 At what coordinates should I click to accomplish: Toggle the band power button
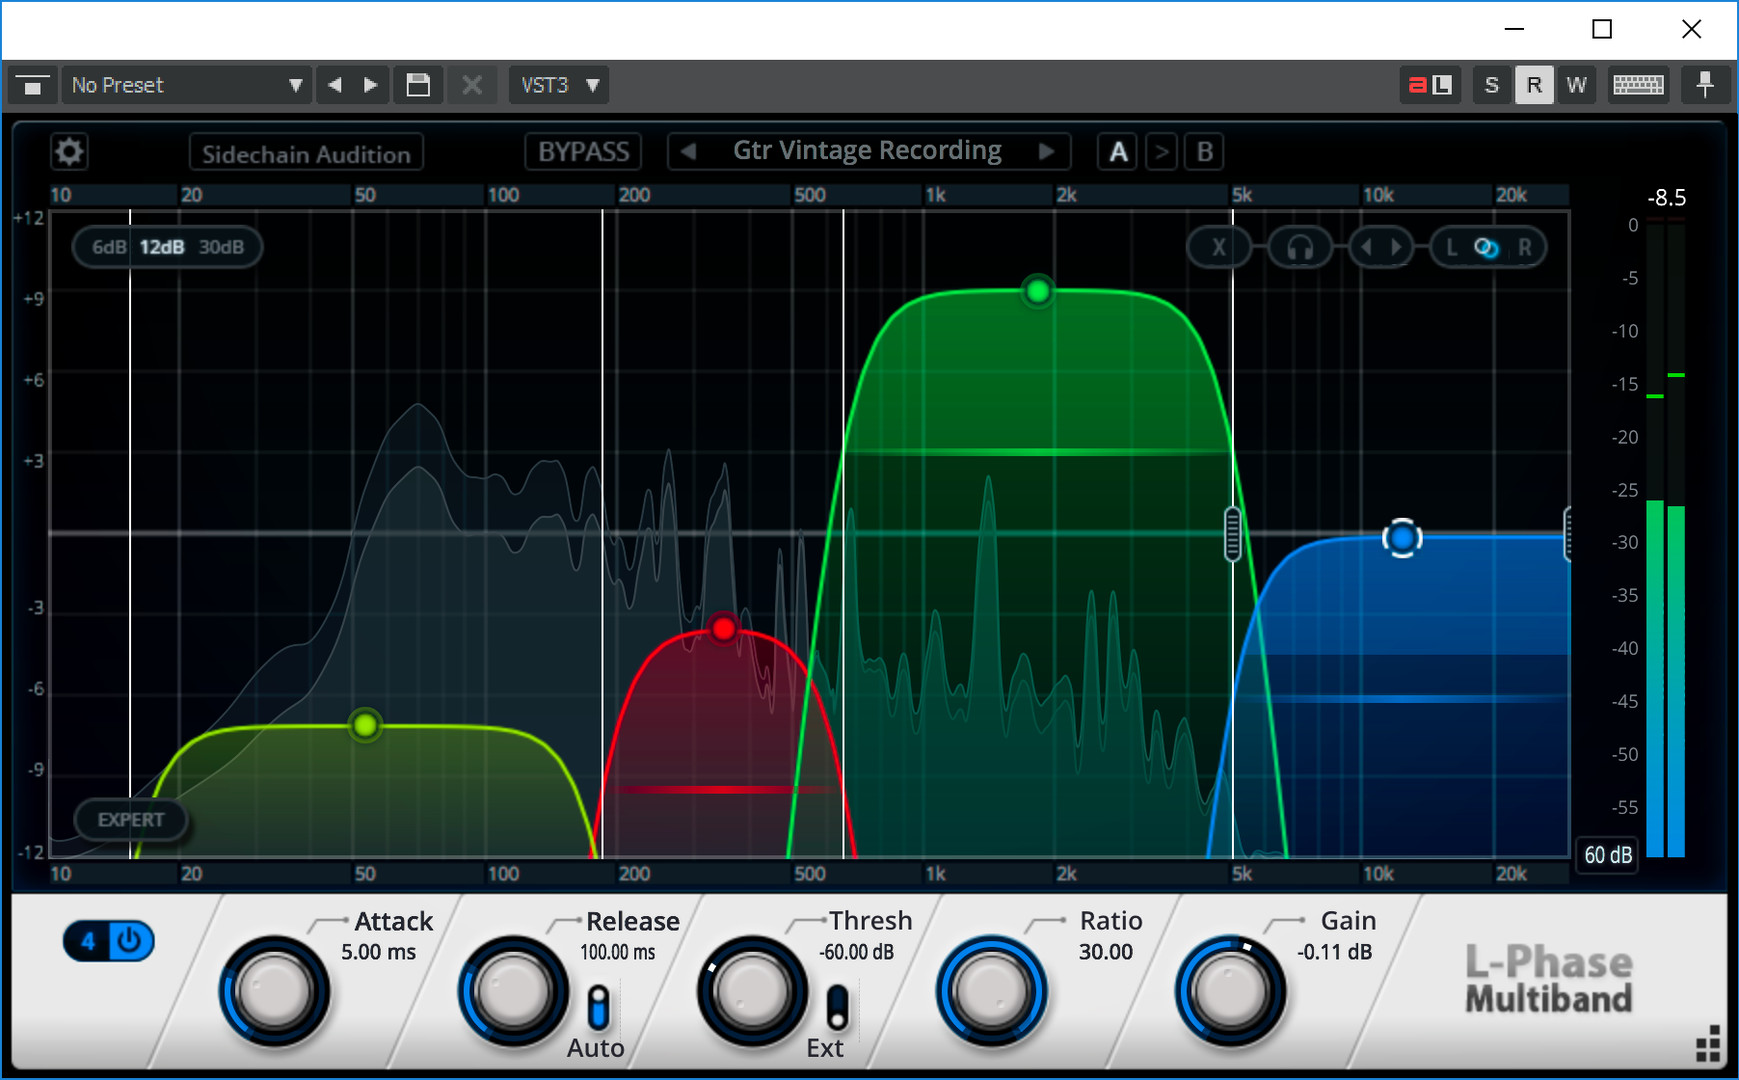tap(128, 940)
